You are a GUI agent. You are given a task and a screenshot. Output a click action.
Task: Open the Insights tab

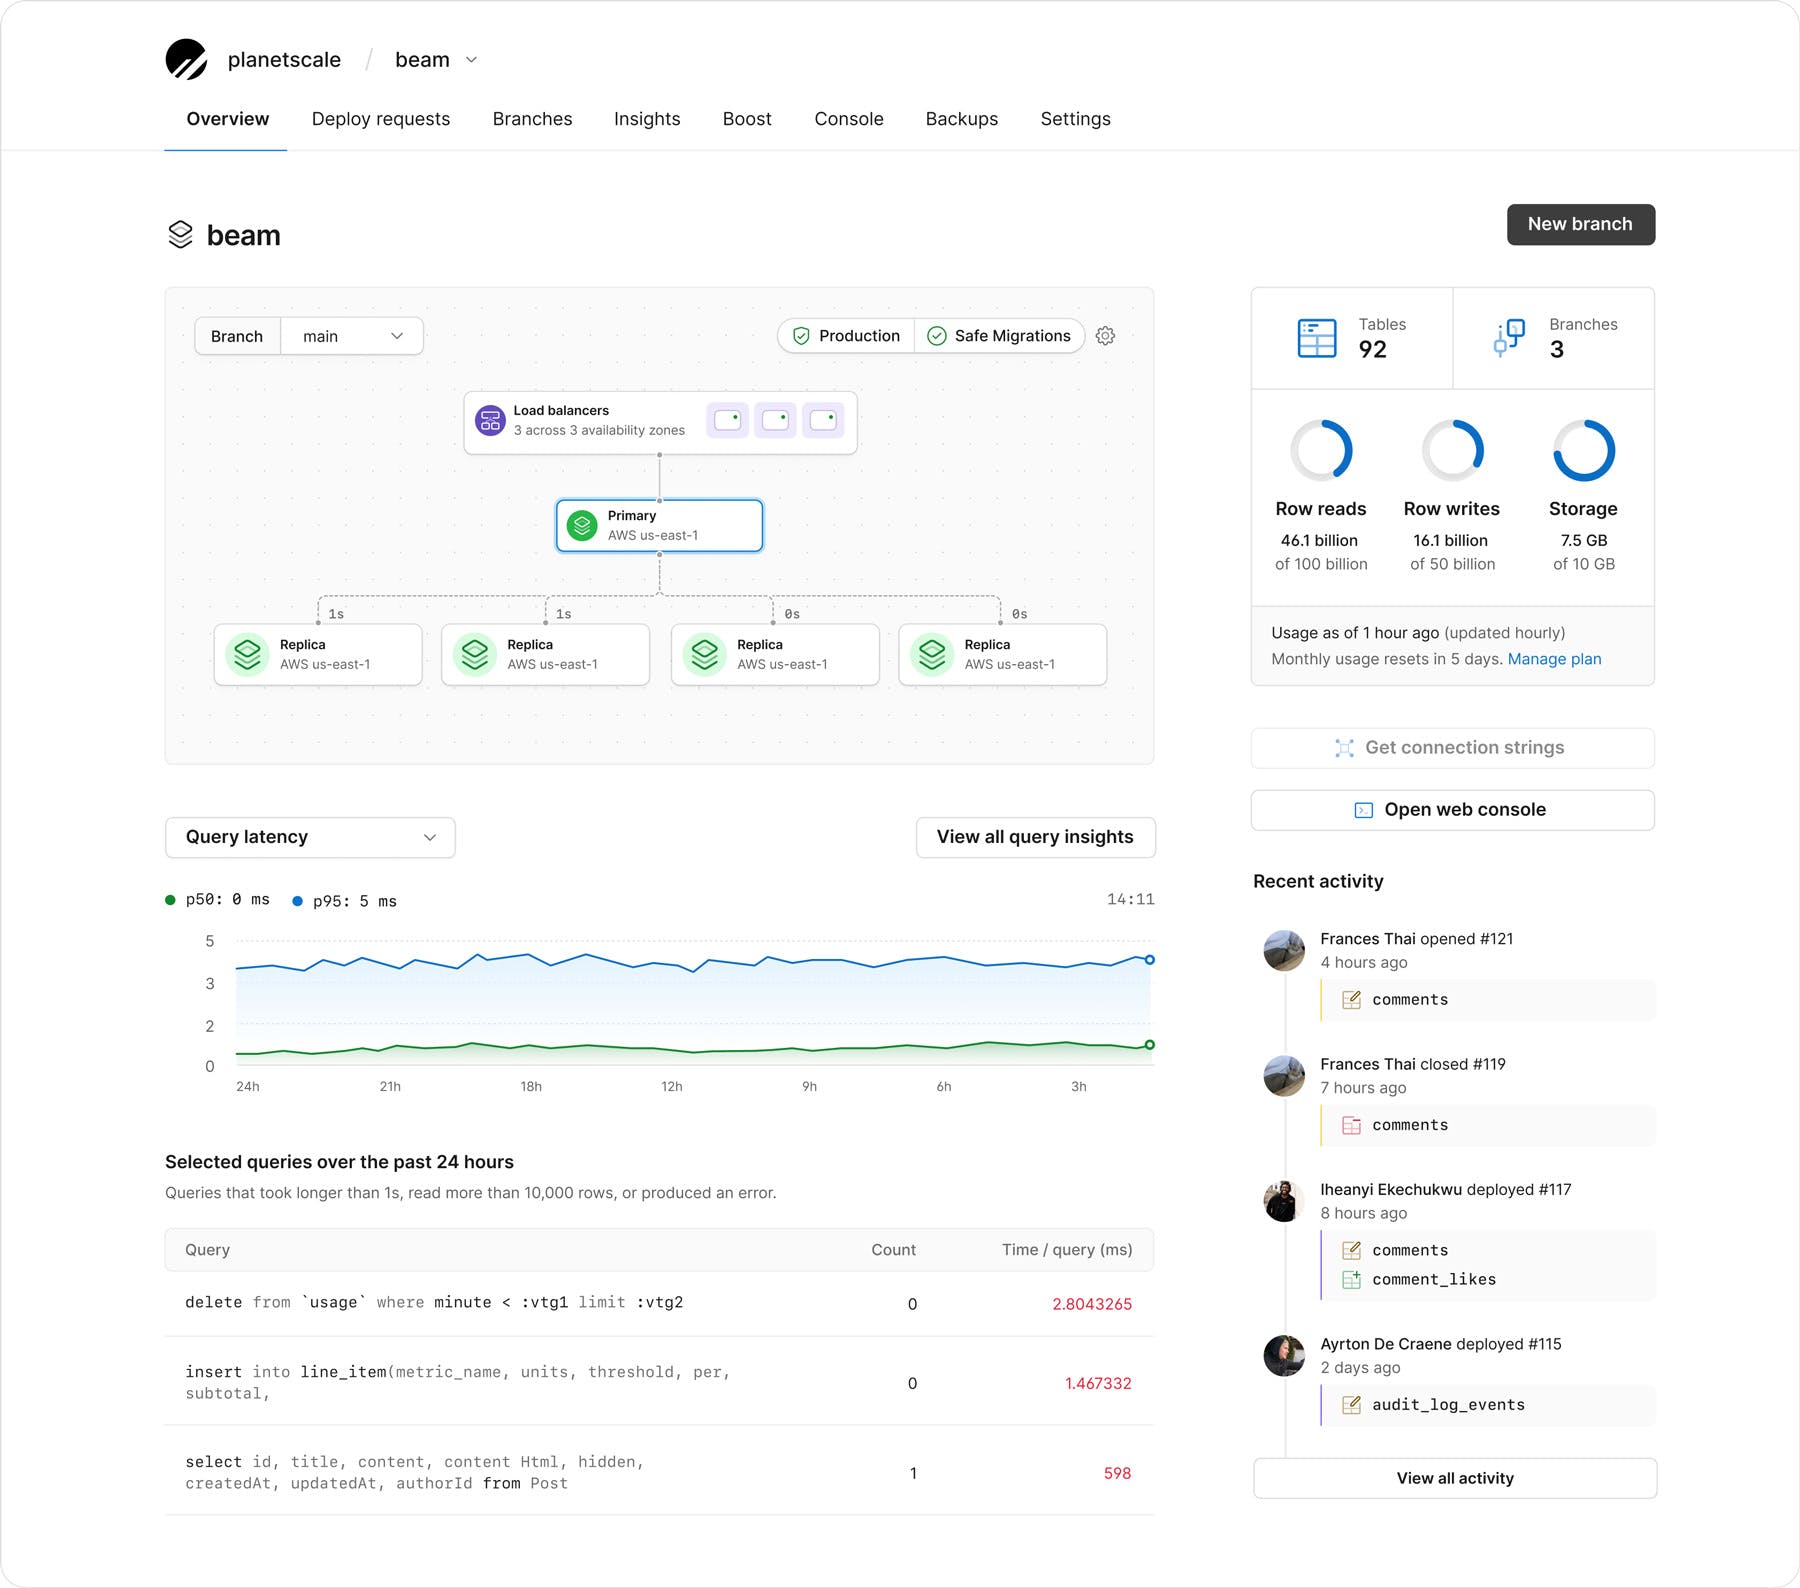[x=647, y=119]
